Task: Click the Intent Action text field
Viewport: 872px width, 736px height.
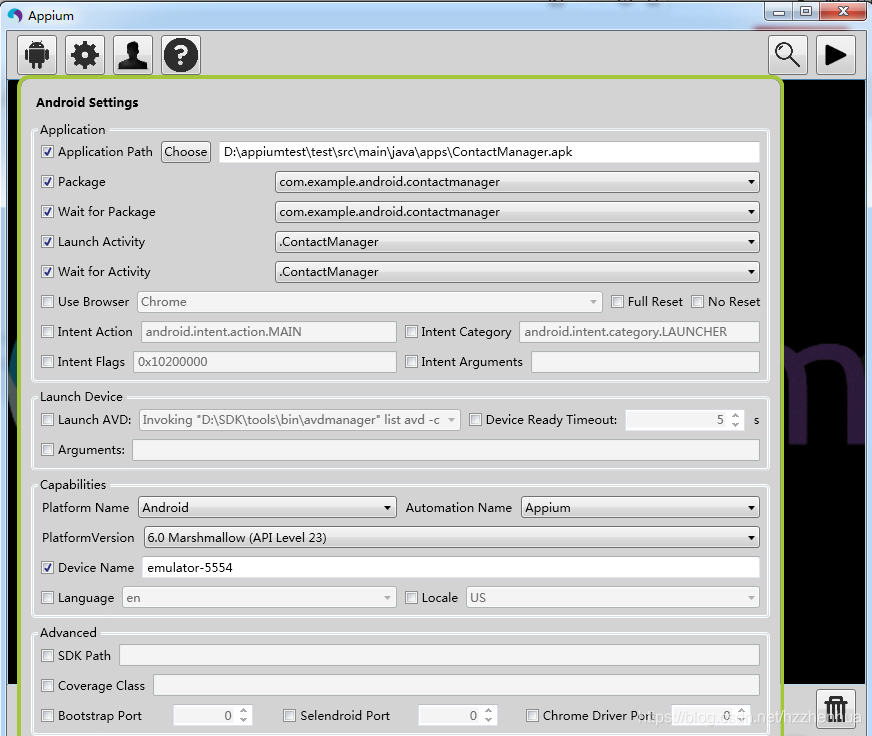Action: click(269, 332)
